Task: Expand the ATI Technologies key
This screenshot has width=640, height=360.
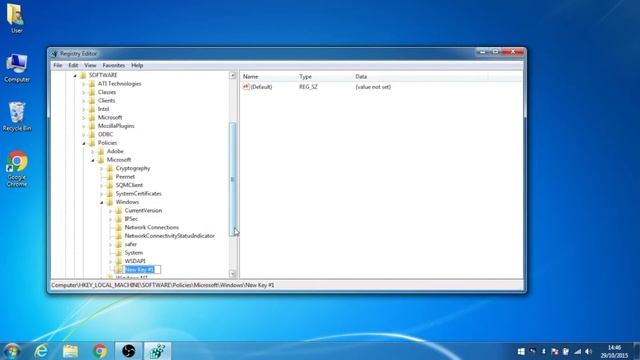Action: click(84, 84)
